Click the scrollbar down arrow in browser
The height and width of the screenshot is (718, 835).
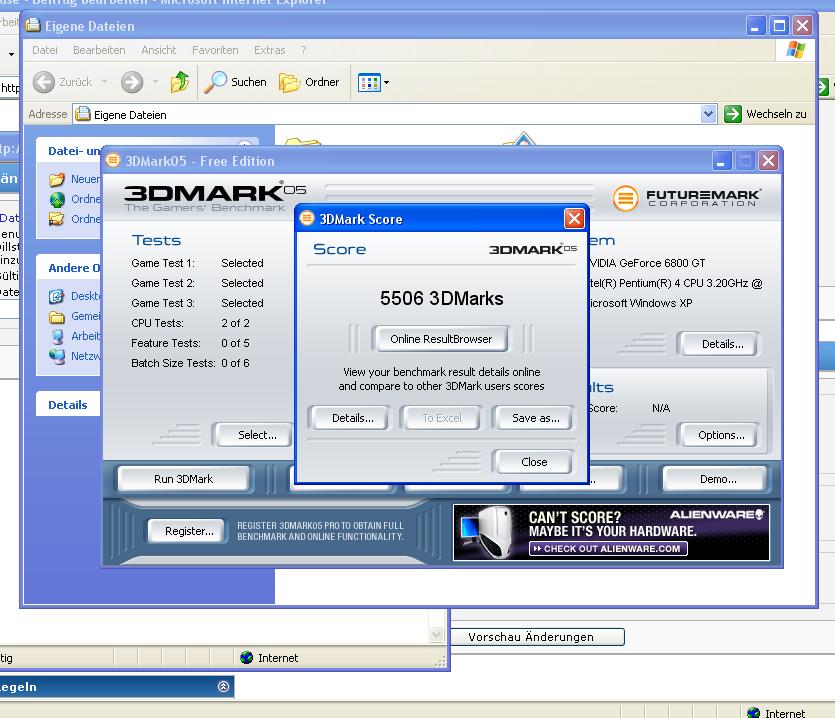pos(437,634)
